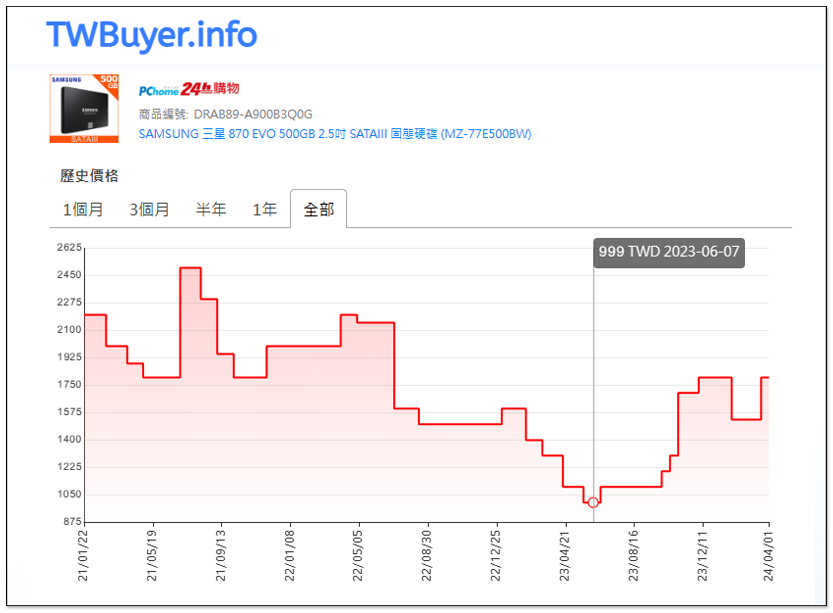The height and width of the screenshot is (613, 833).
Task: Click the 歷史價格 section heading
Action: pyautogui.click(x=89, y=176)
